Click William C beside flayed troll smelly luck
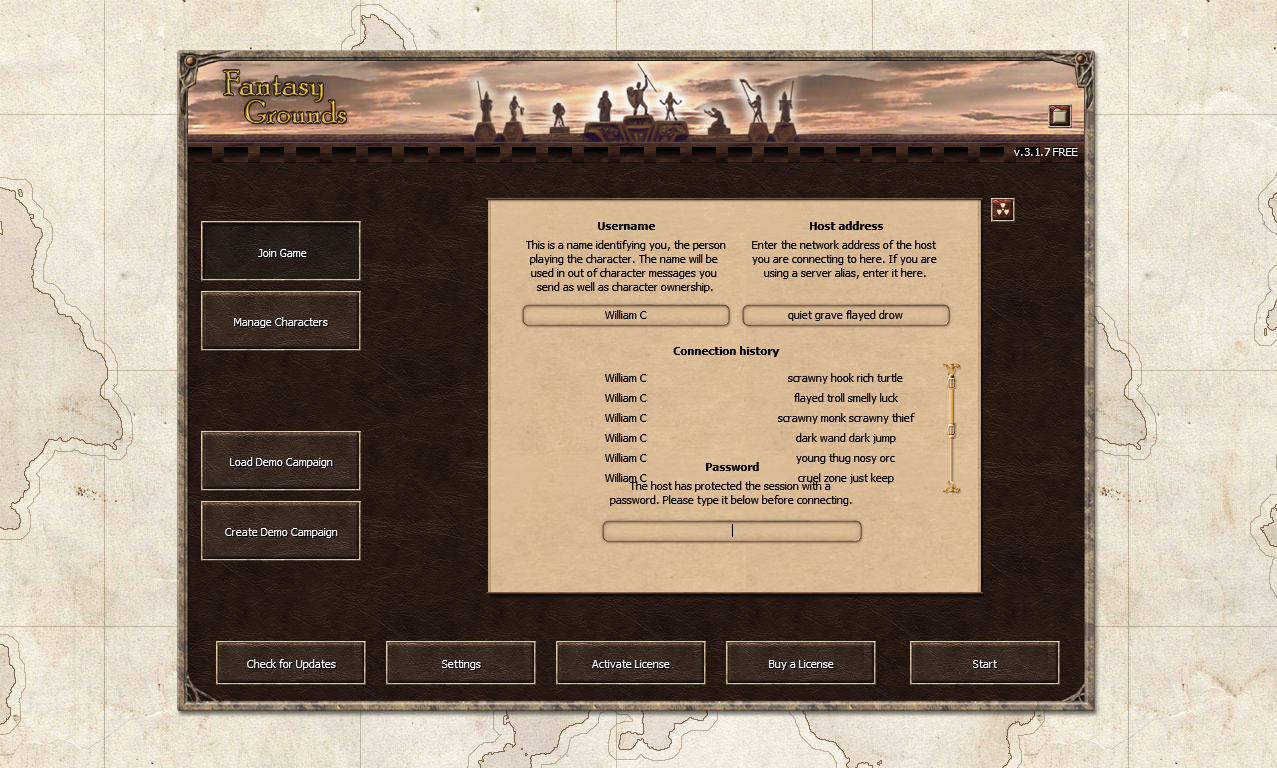The height and width of the screenshot is (768, 1277). [x=626, y=398]
